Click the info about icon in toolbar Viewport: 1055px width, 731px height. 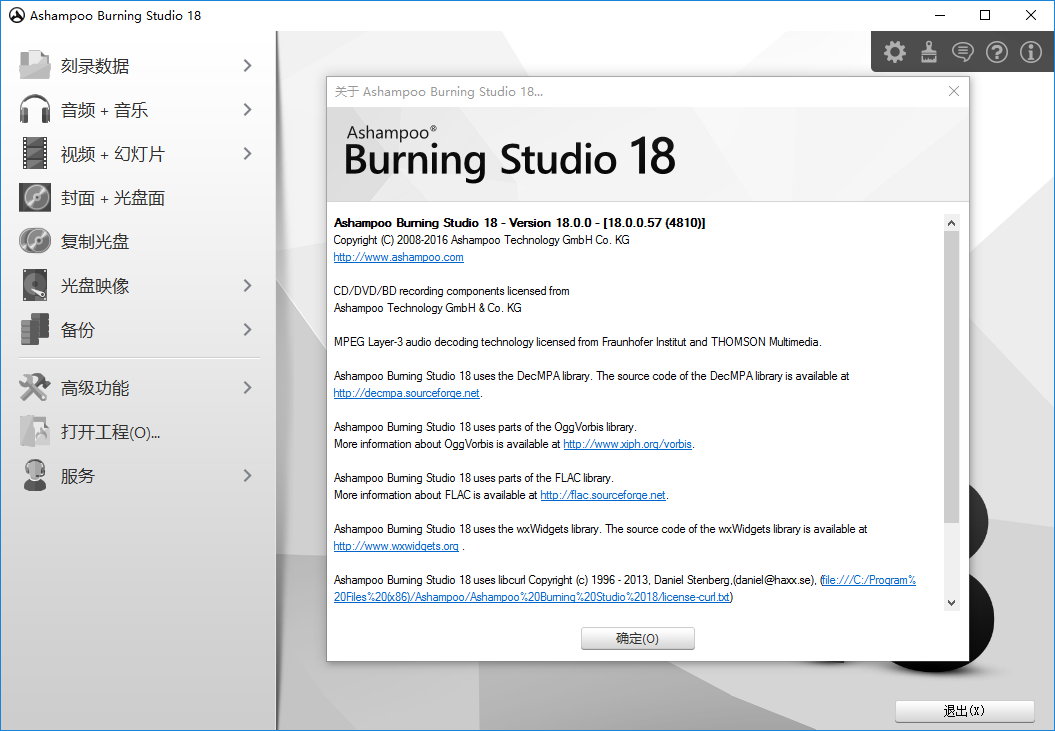point(1031,52)
